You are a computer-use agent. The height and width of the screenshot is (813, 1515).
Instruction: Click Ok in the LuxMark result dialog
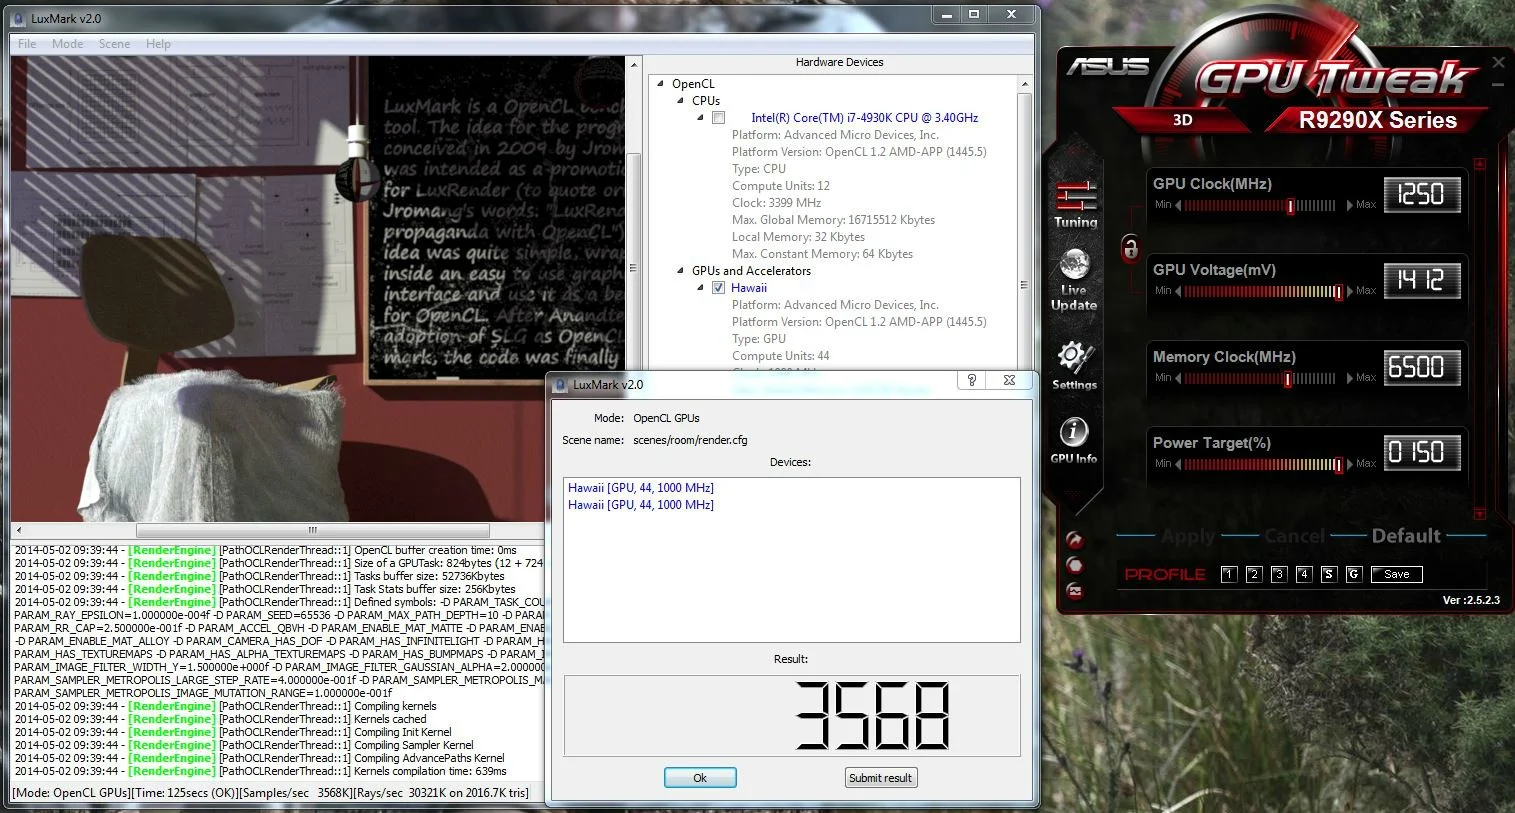700,778
